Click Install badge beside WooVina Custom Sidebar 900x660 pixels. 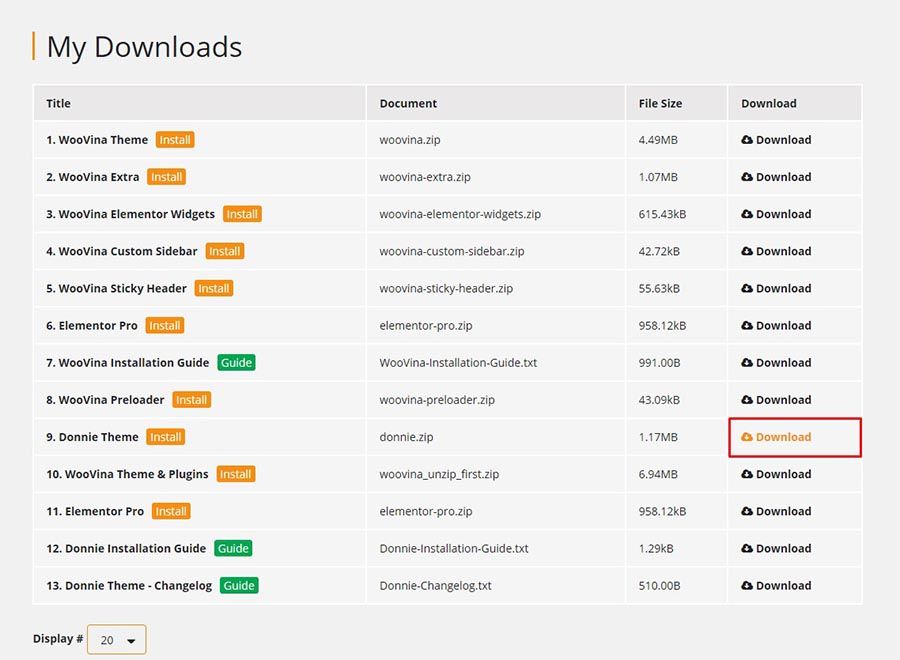pos(225,251)
